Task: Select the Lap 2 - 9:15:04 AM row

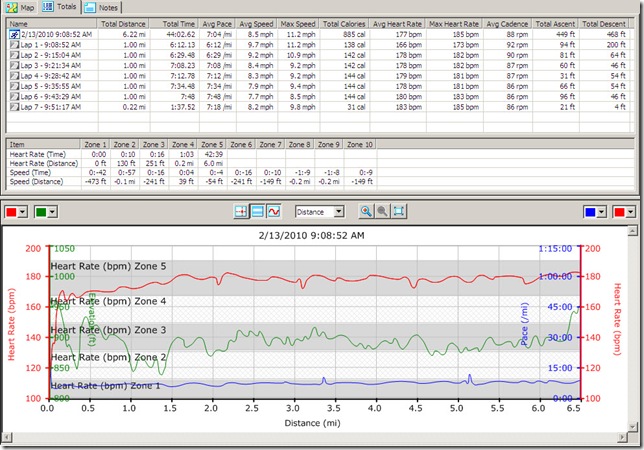Action: pos(318,55)
